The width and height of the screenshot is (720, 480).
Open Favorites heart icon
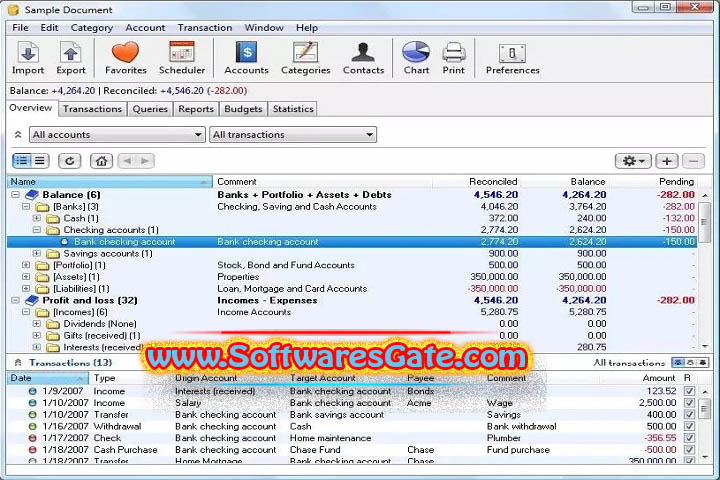(x=125, y=58)
